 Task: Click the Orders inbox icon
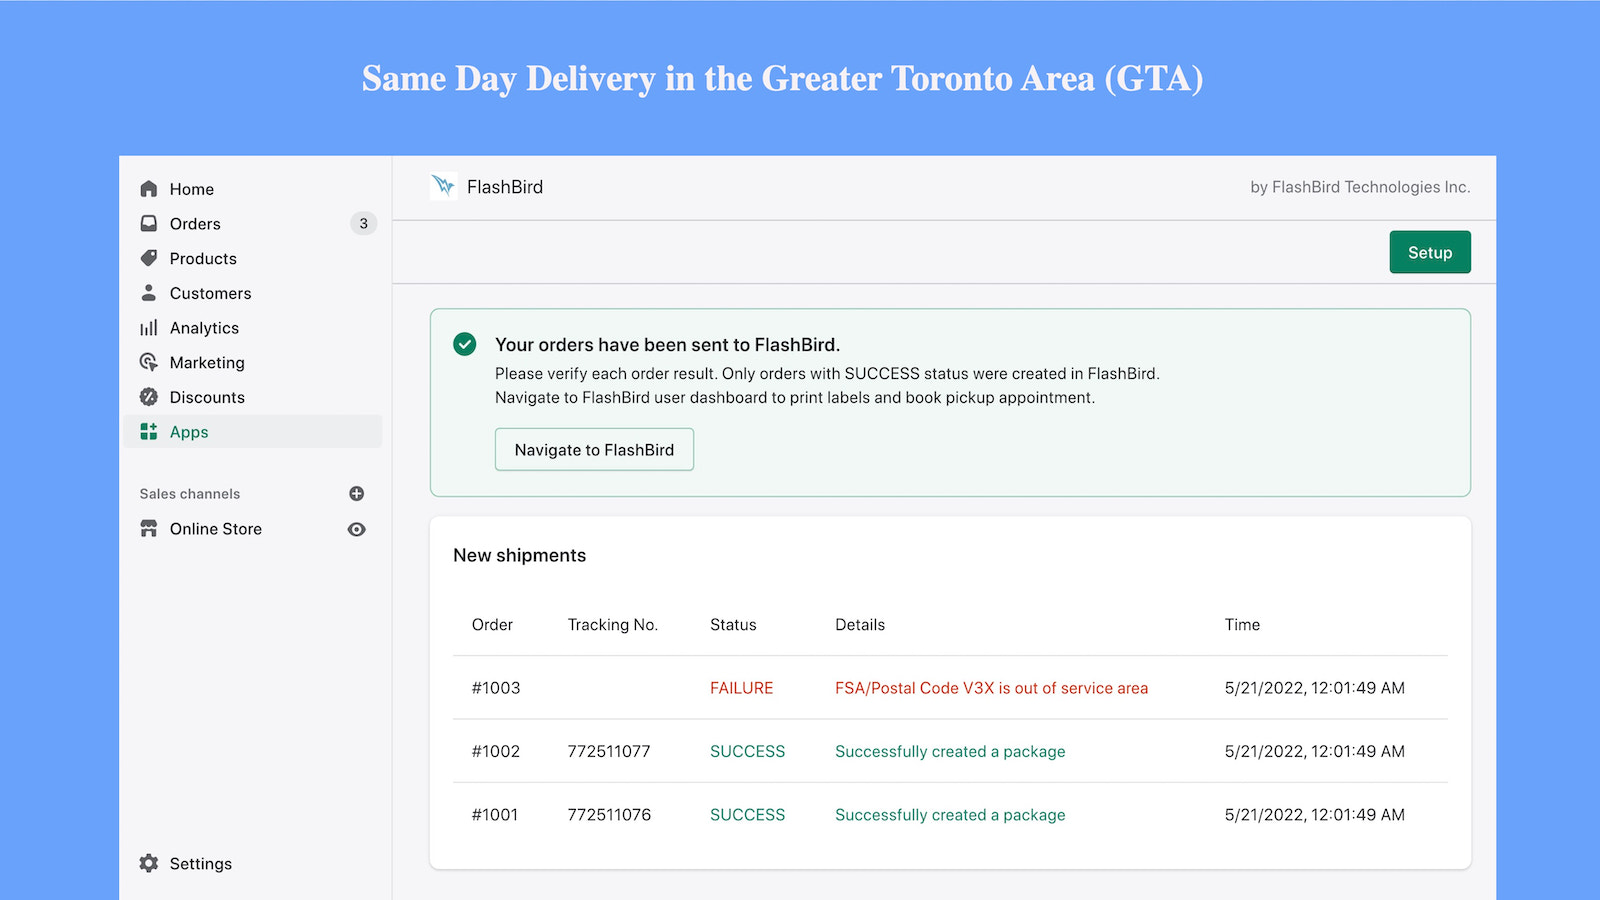tap(149, 223)
